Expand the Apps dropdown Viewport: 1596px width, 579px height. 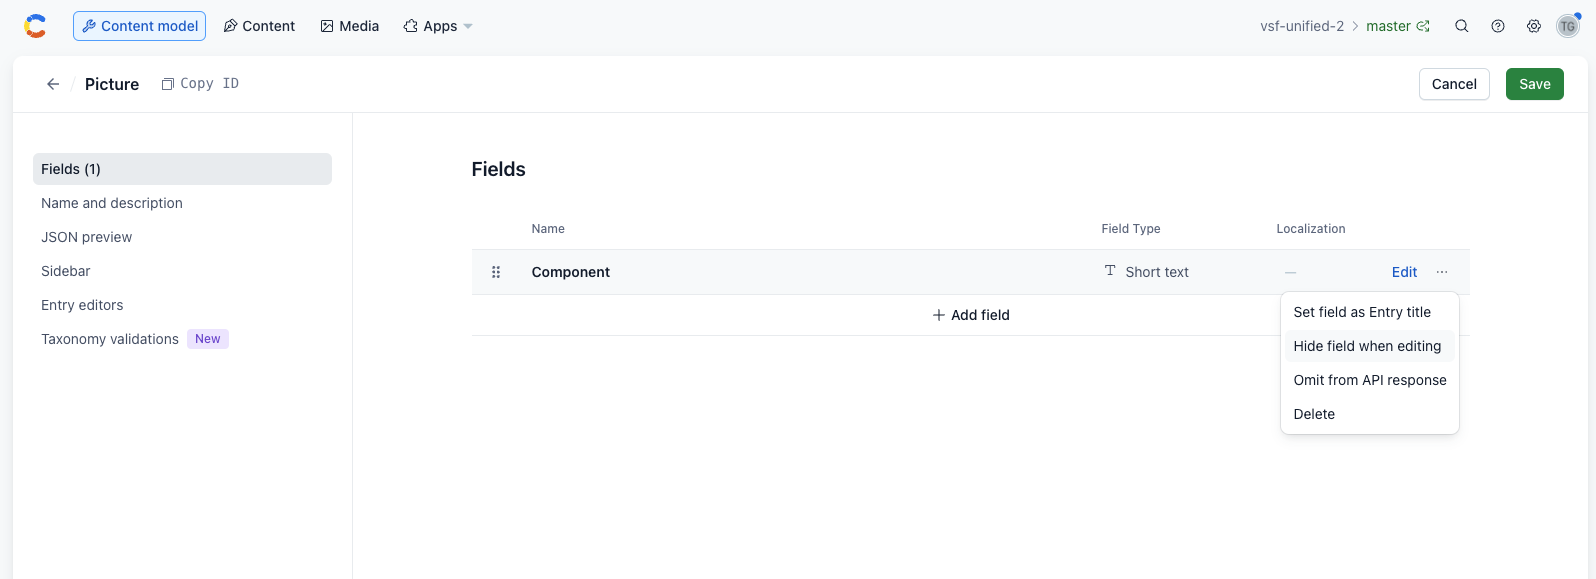tap(438, 26)
